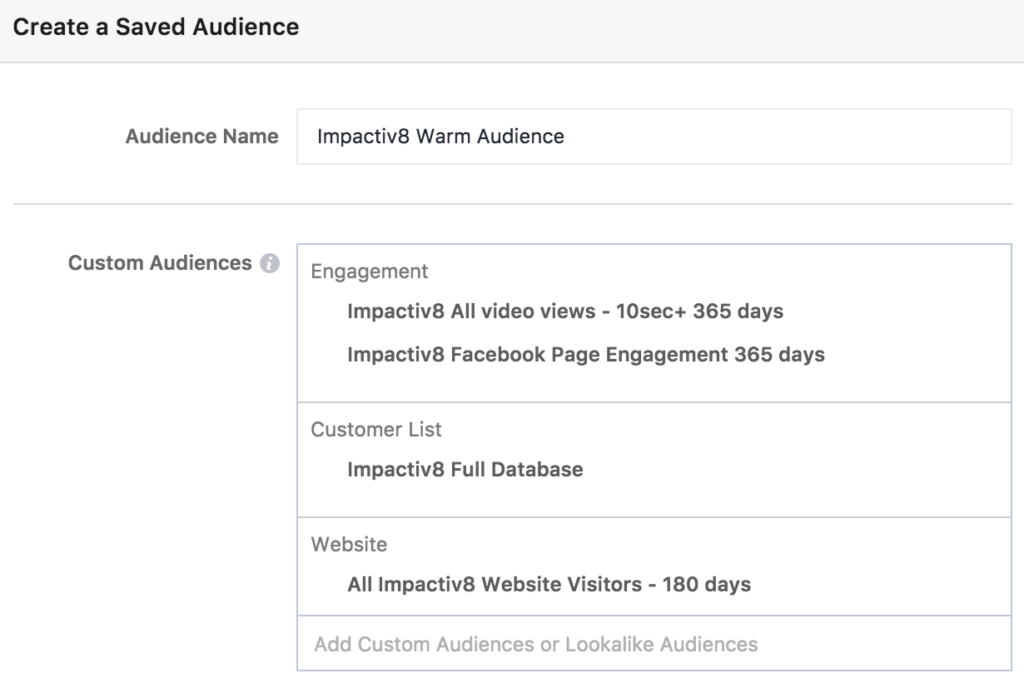Screen dimensions: 1024x683
Task: Click the Engagement group heading
Action: (369, 271)
